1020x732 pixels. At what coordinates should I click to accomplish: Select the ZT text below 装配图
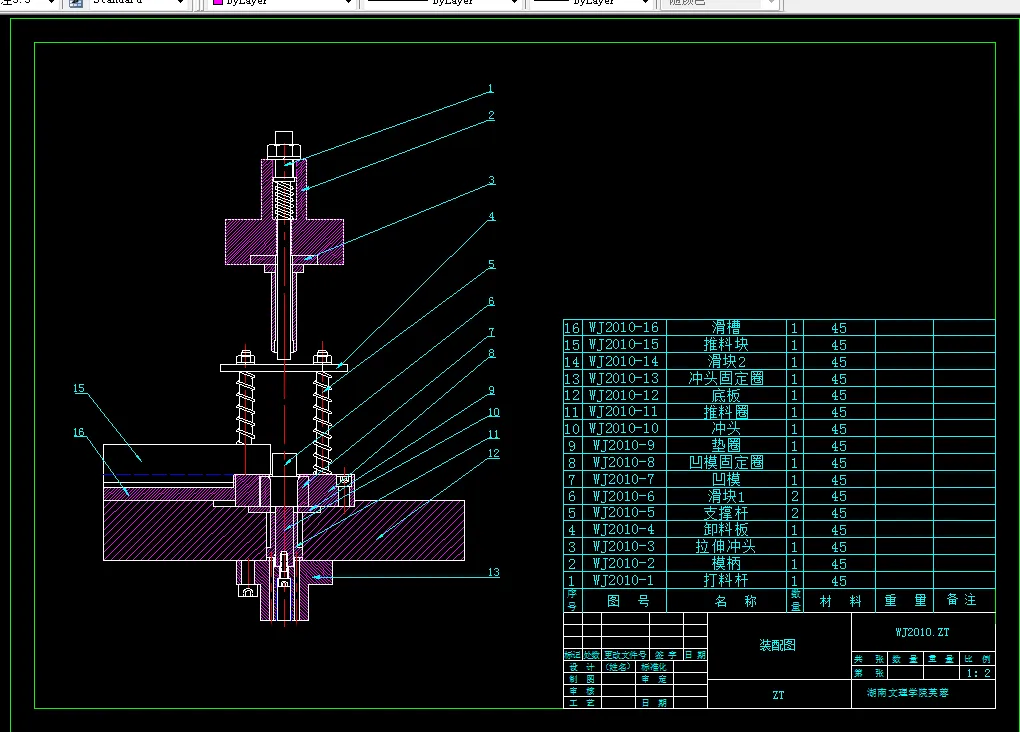pos(778,695)
